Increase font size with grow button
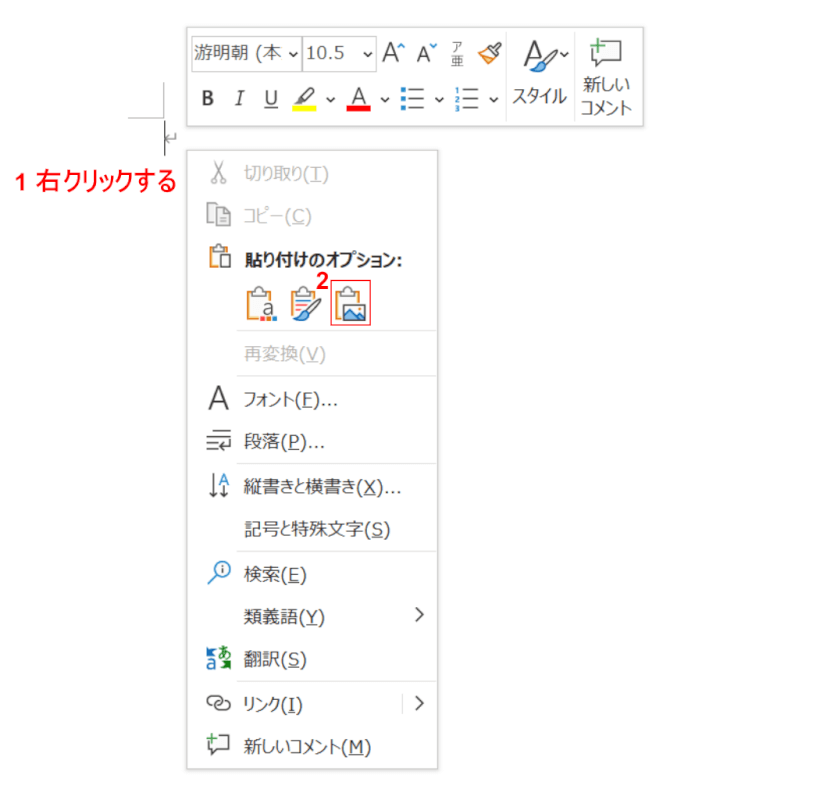This screenshot has width=834, height=800. pyautogui.click(x=394, y=53)
